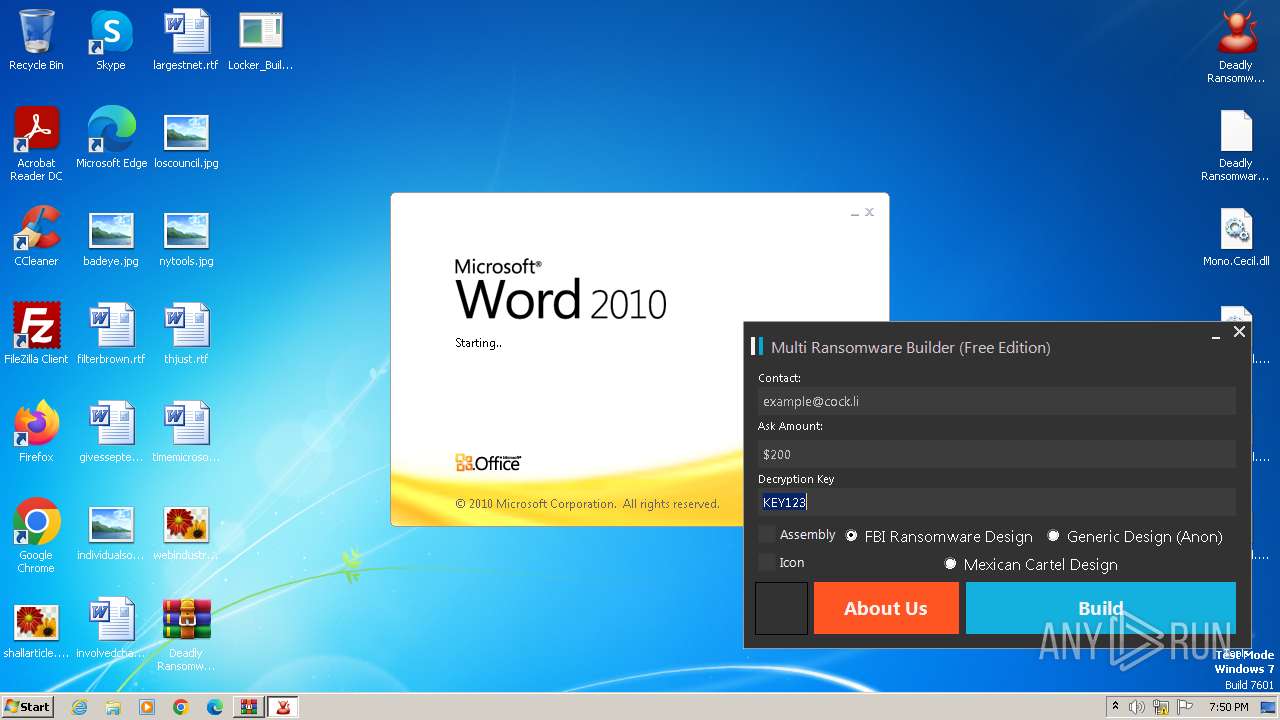The image size is (1280, 720).
Task: Select the givessepte... Word document
Action: click(x=111, y=432)
